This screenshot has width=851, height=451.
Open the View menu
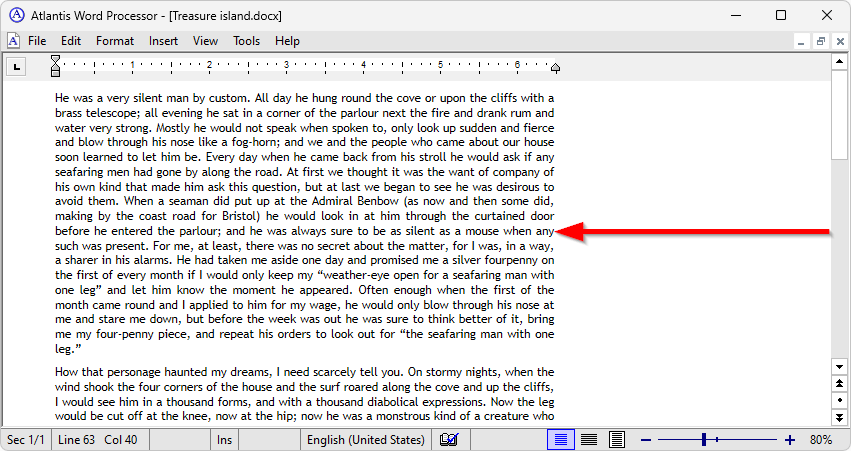[205, 41]
